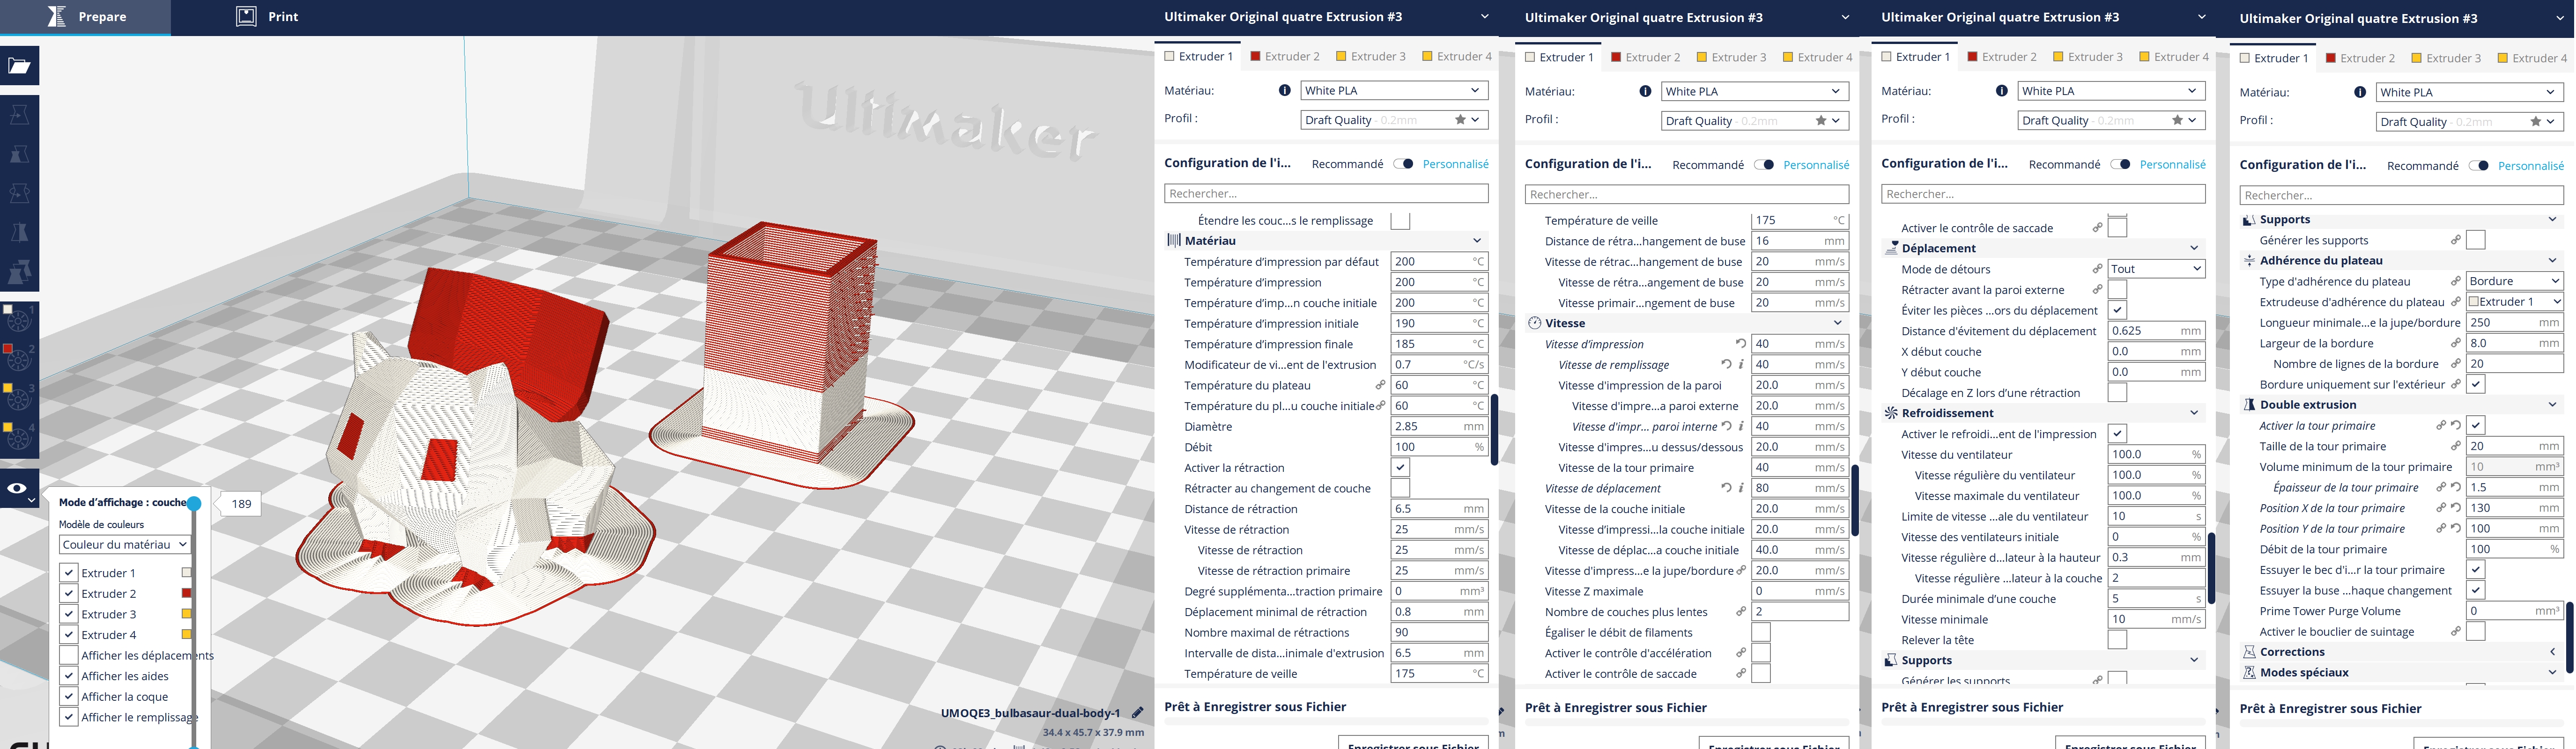2576x749 pixels.
Task: Select the Move tool in the left toolbar
Action: (x=19, y=115)
